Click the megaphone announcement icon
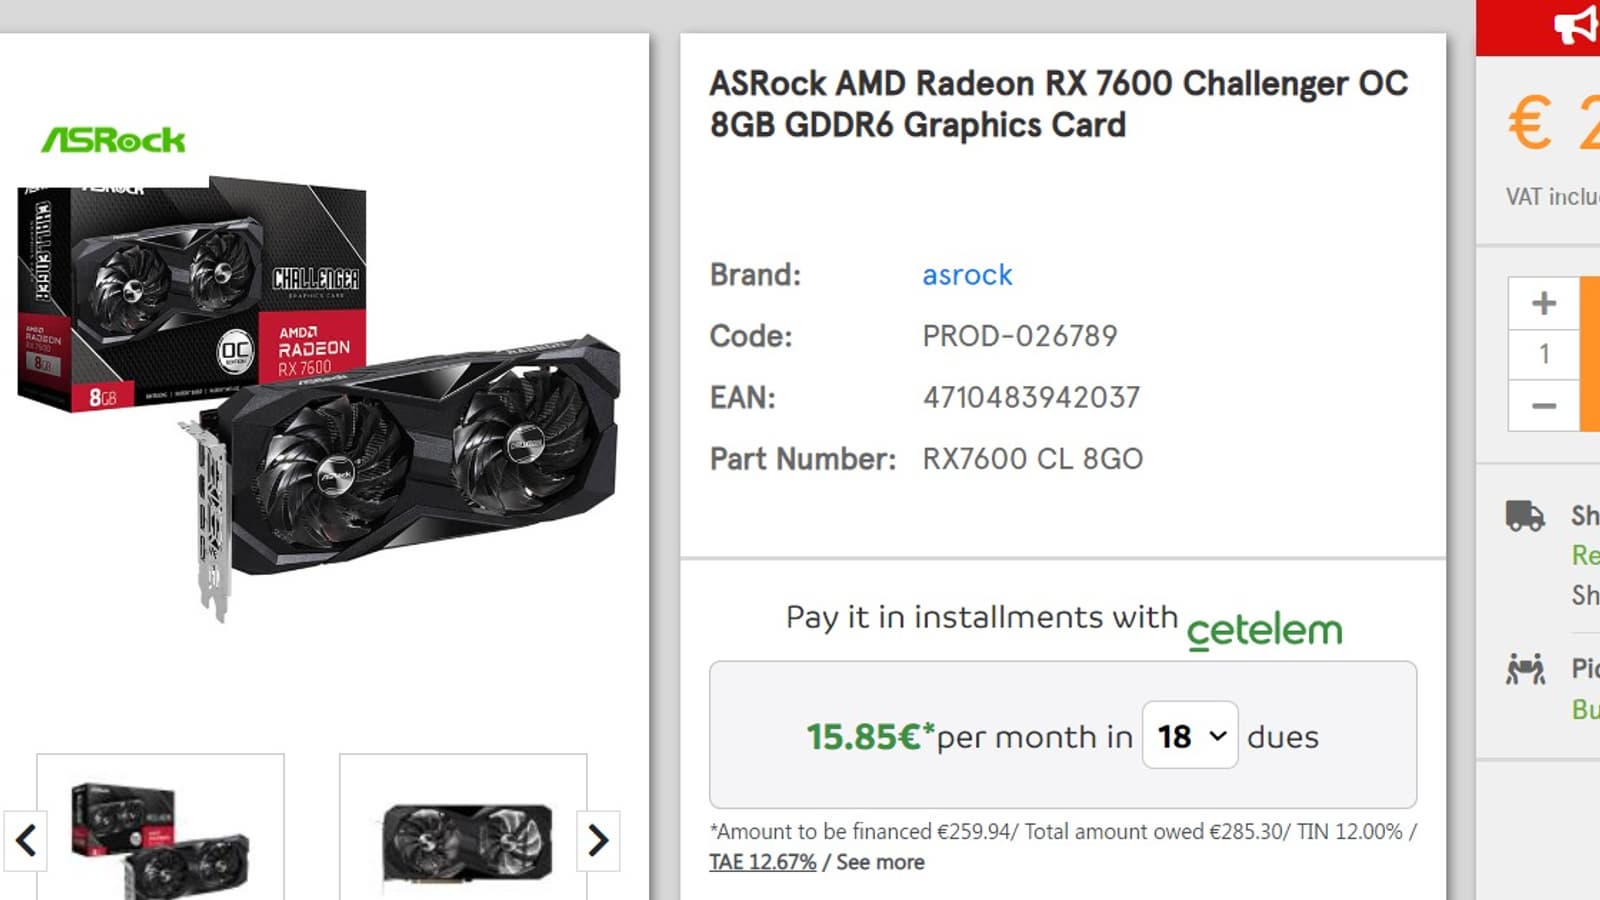The height and width of the screenshot is (900, 1600). 1575,25
